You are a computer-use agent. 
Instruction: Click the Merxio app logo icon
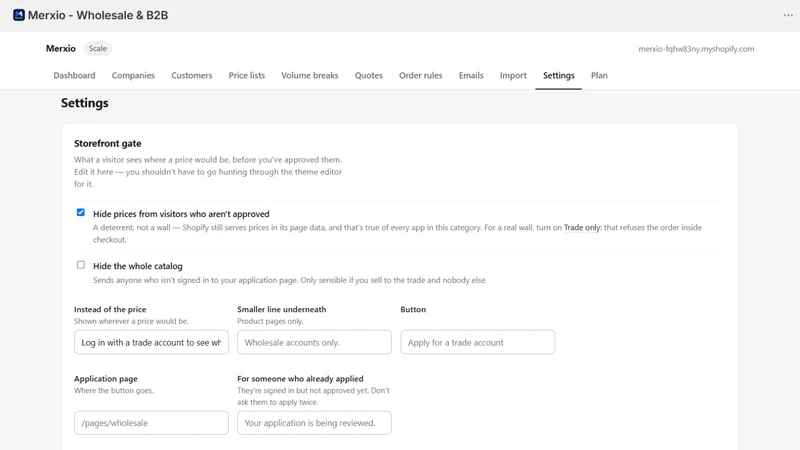19,15
